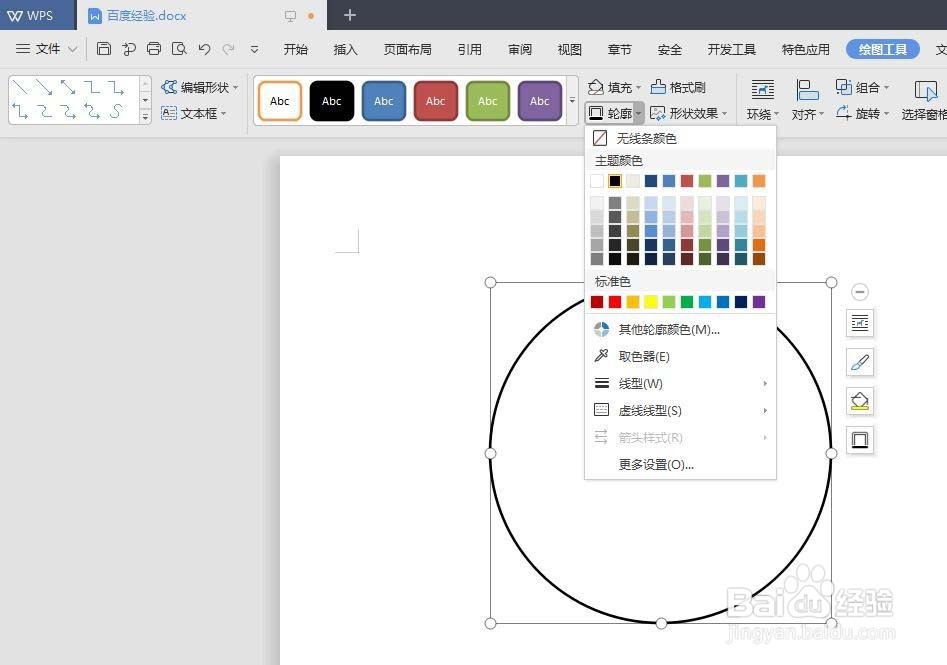Click 更多设置 at the menu bottom
Viewport: 947px width, 665px height.
[x=656, y=464]
